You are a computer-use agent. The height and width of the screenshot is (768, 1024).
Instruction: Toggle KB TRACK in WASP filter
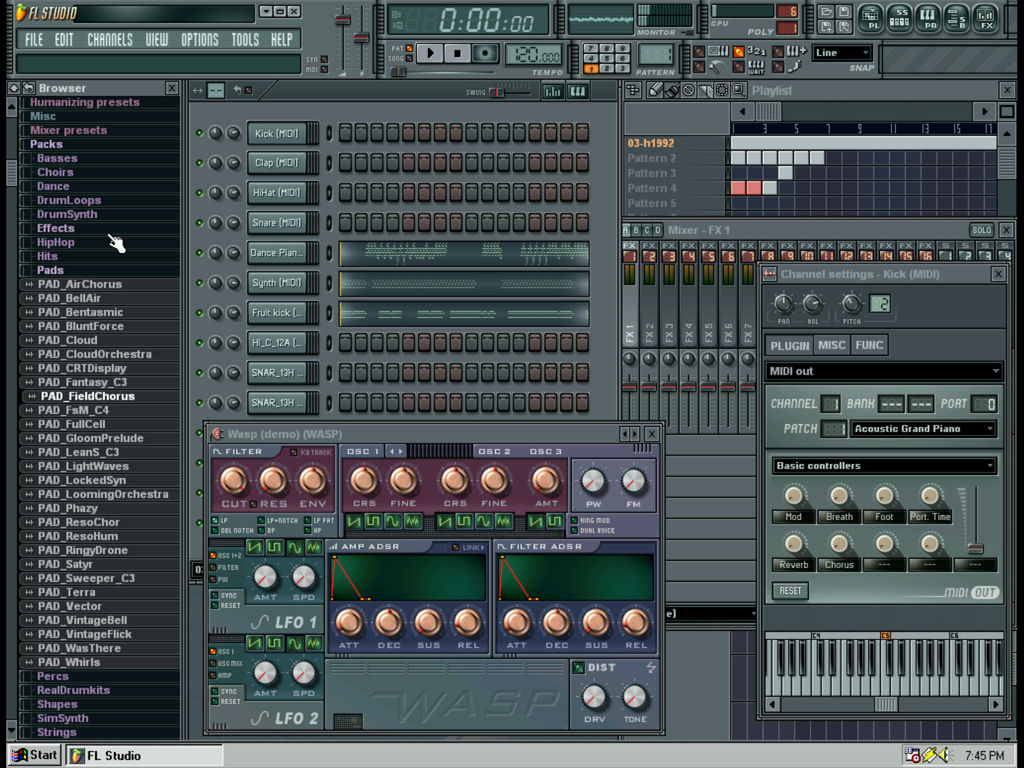[294, 452]
